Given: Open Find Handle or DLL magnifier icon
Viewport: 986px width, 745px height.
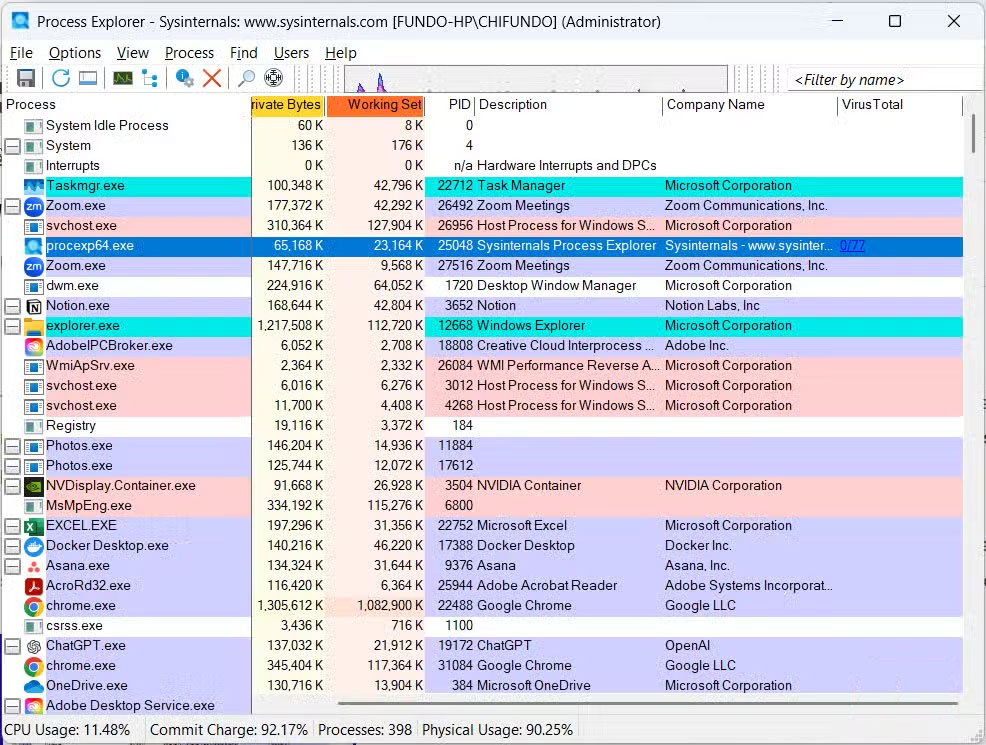Looking at the screenshot, I should (246, 78).
